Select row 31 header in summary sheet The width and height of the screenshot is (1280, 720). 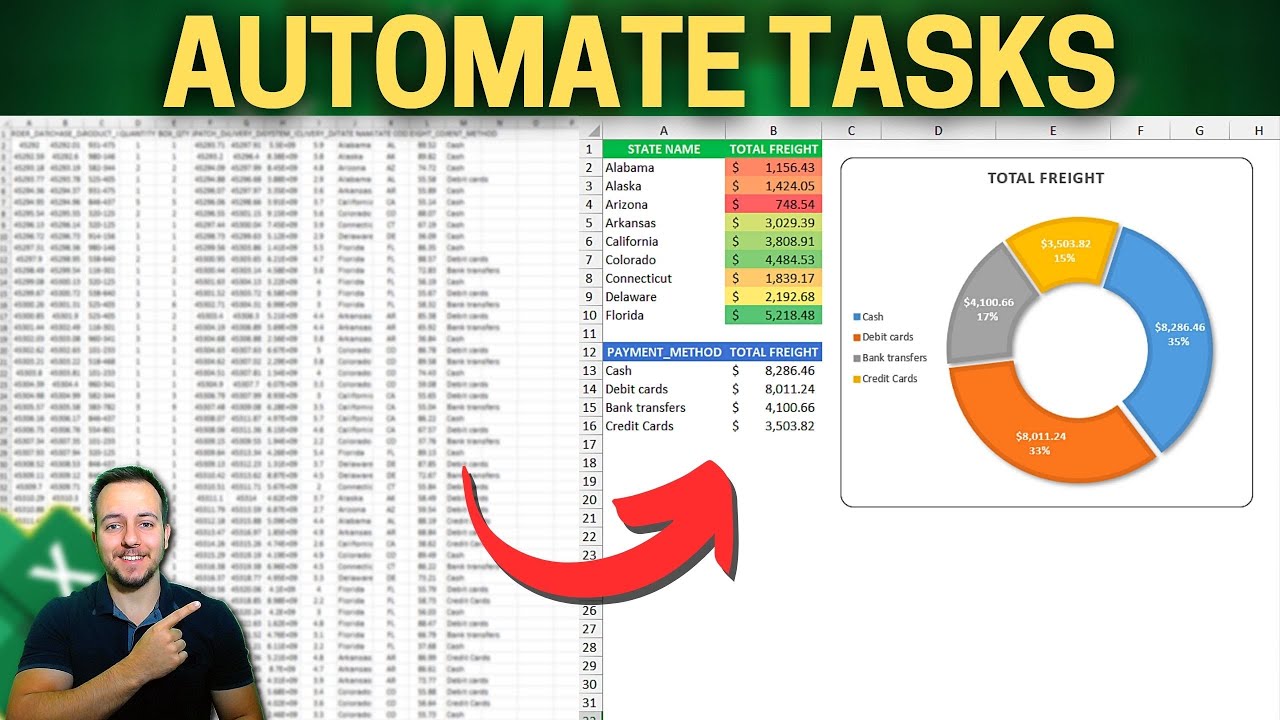pos(590,703)
